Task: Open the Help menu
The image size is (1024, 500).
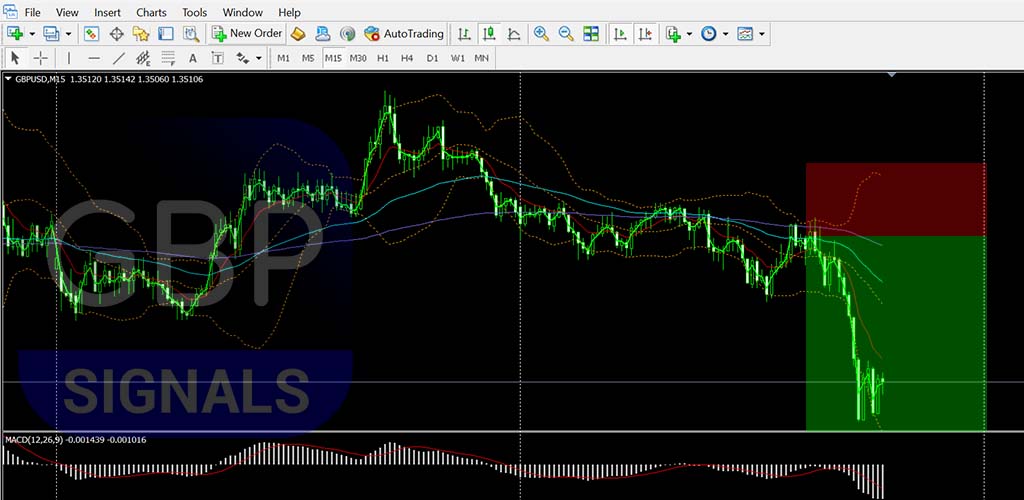Action: click(289, 12)
